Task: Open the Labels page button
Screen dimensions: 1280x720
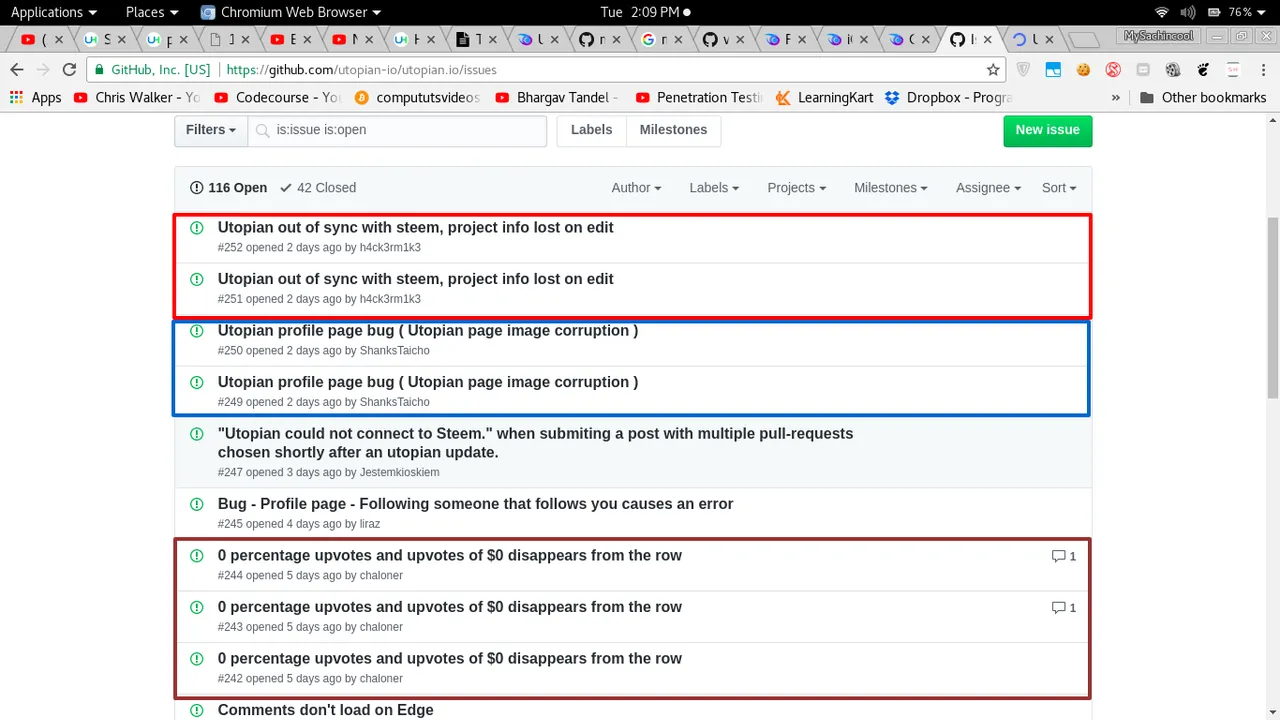Action: [591, 130]
